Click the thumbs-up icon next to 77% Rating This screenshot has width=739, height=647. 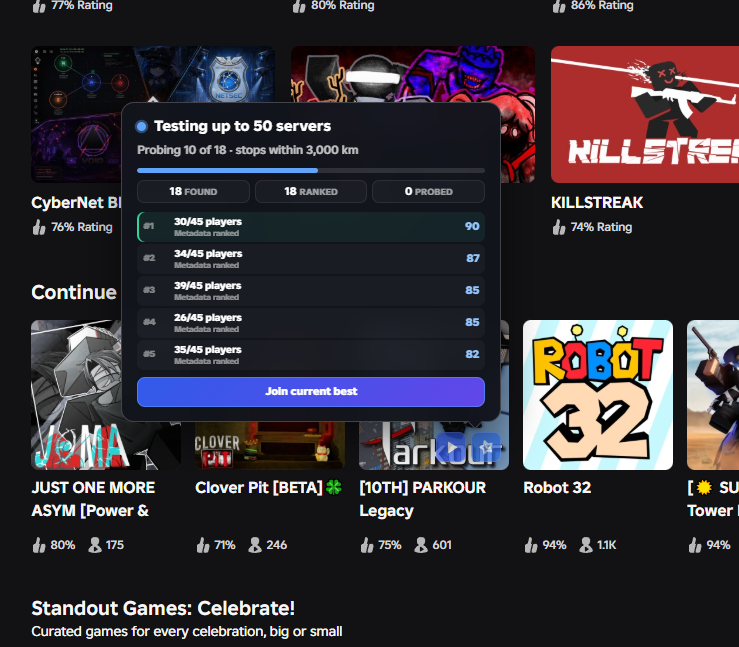tap(39, 6)
